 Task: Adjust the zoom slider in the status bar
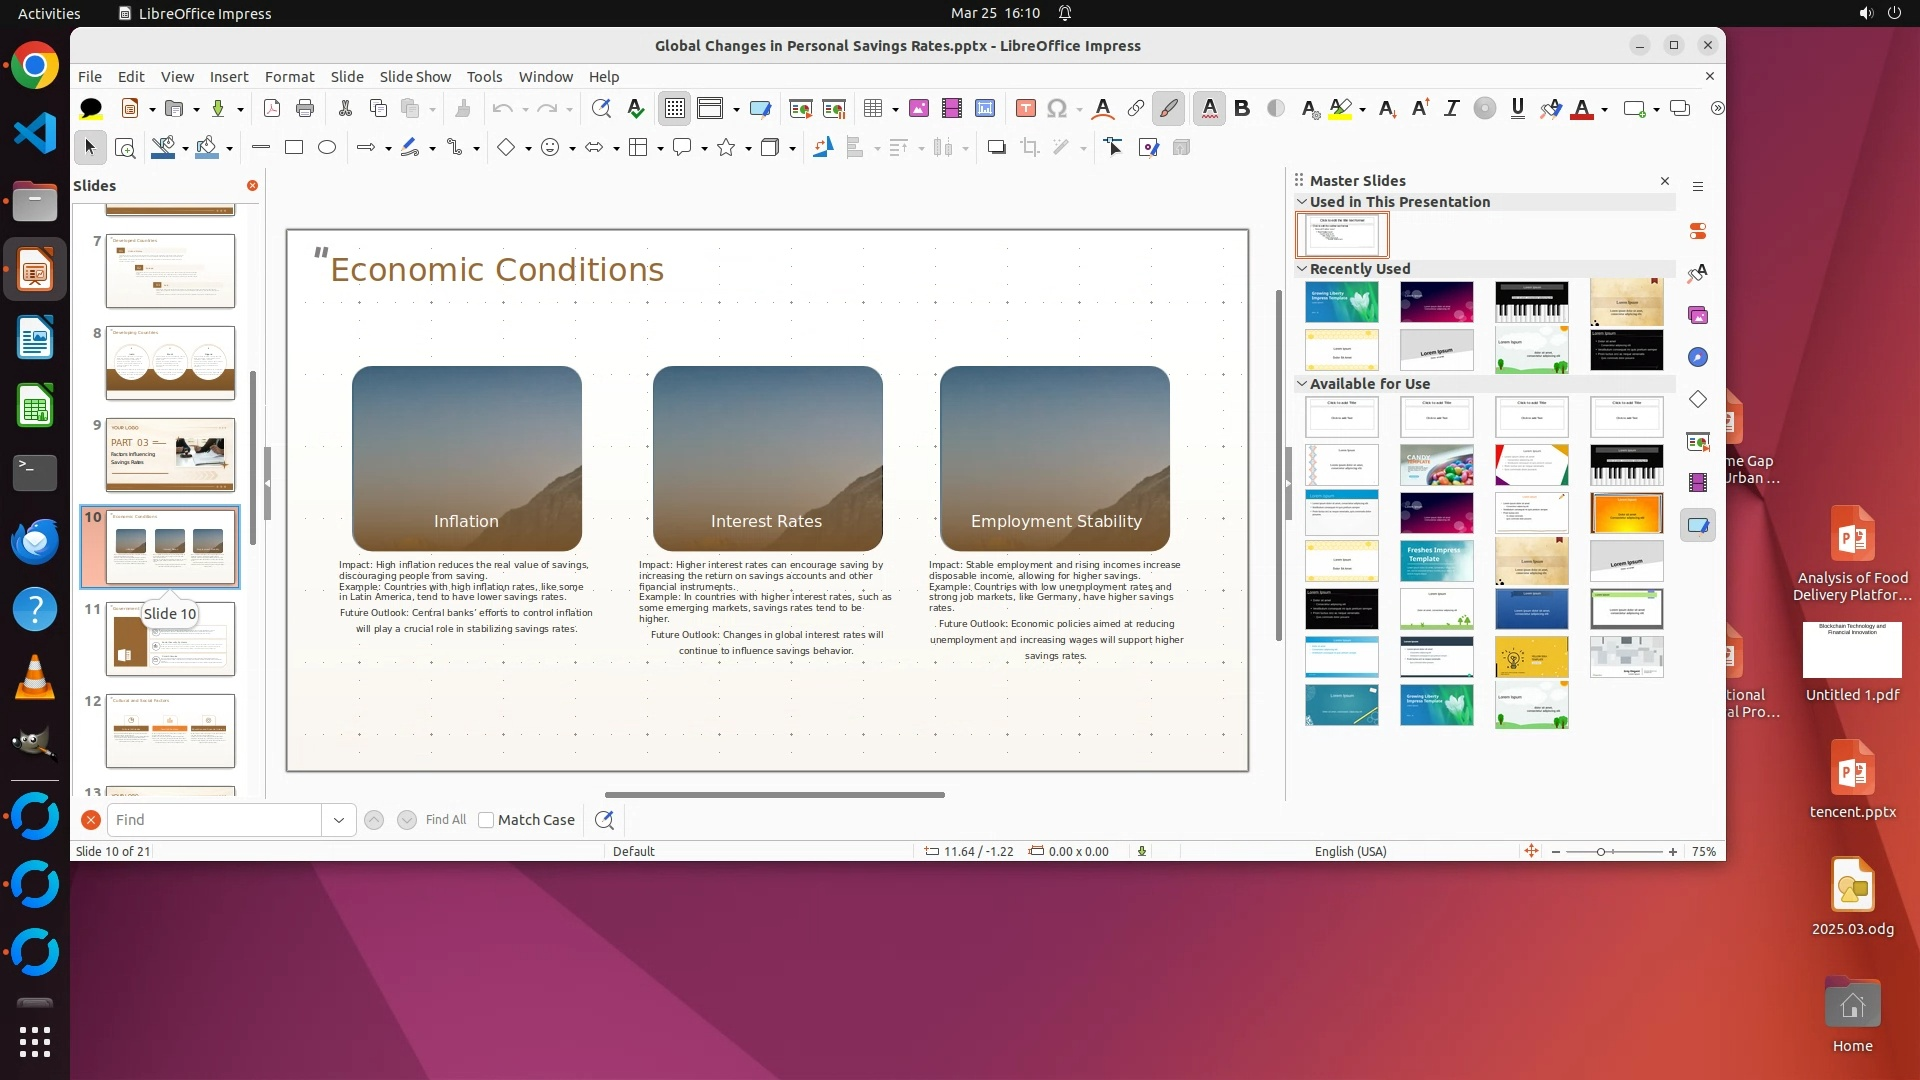[x=1601, y=852]
